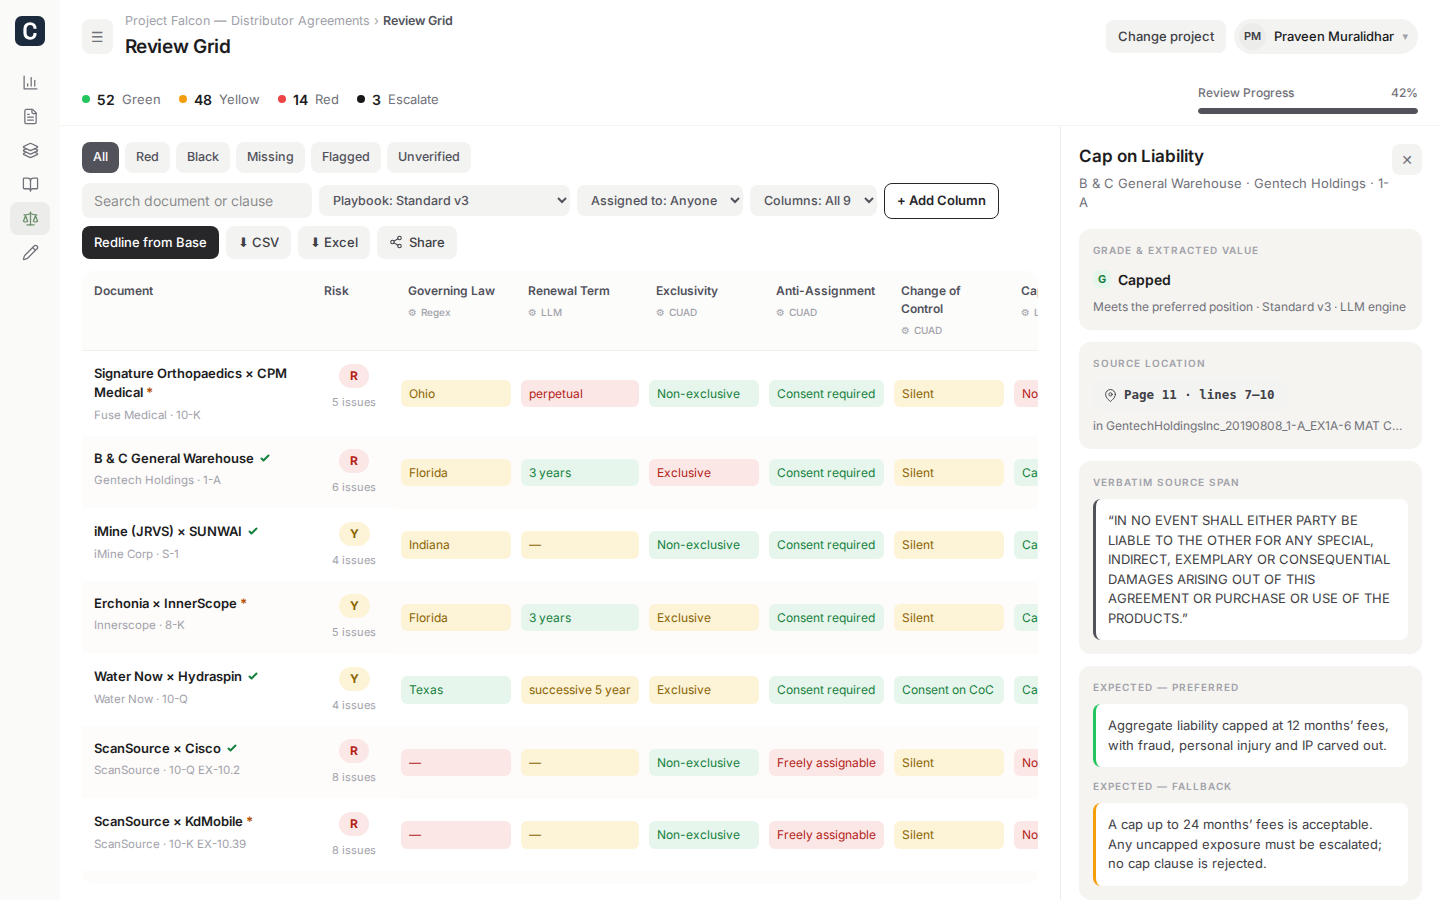Click the Anti-Assignment column header
This screenshot has width=1440, height=900.
(825, 291)
